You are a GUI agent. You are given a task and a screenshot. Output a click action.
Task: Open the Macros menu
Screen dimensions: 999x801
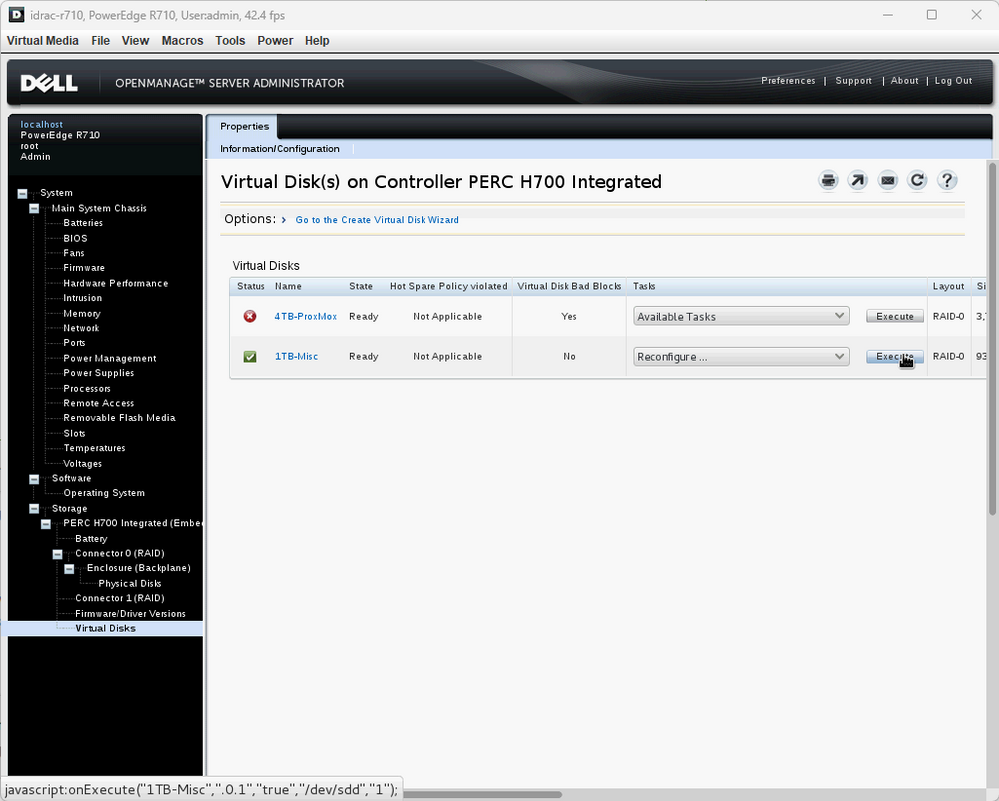[182, 41]
